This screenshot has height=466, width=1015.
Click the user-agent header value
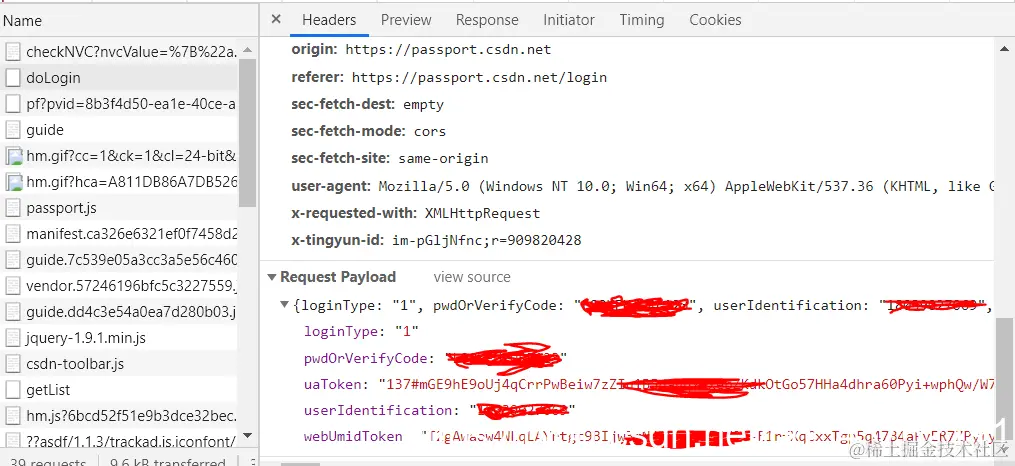pyautogui.click(x=686, y=186)
